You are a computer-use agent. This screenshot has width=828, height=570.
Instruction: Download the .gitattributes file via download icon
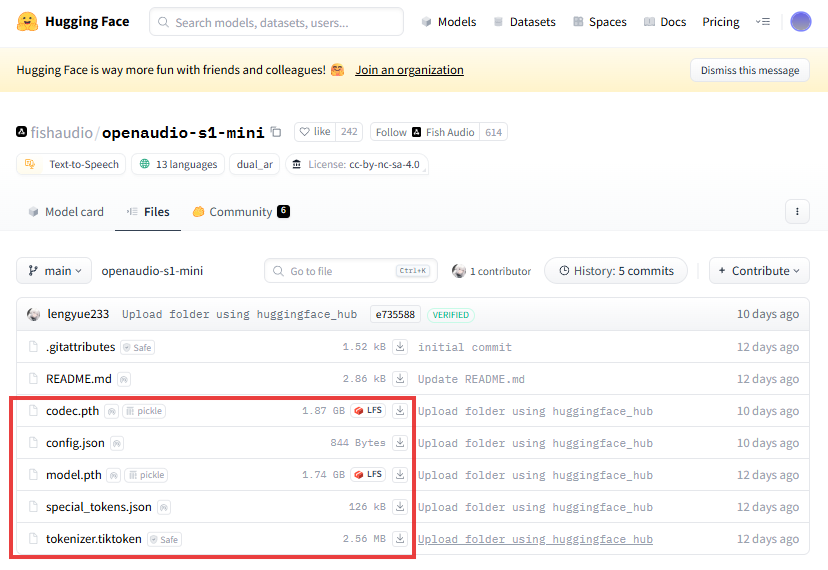(x=400, y=347)
